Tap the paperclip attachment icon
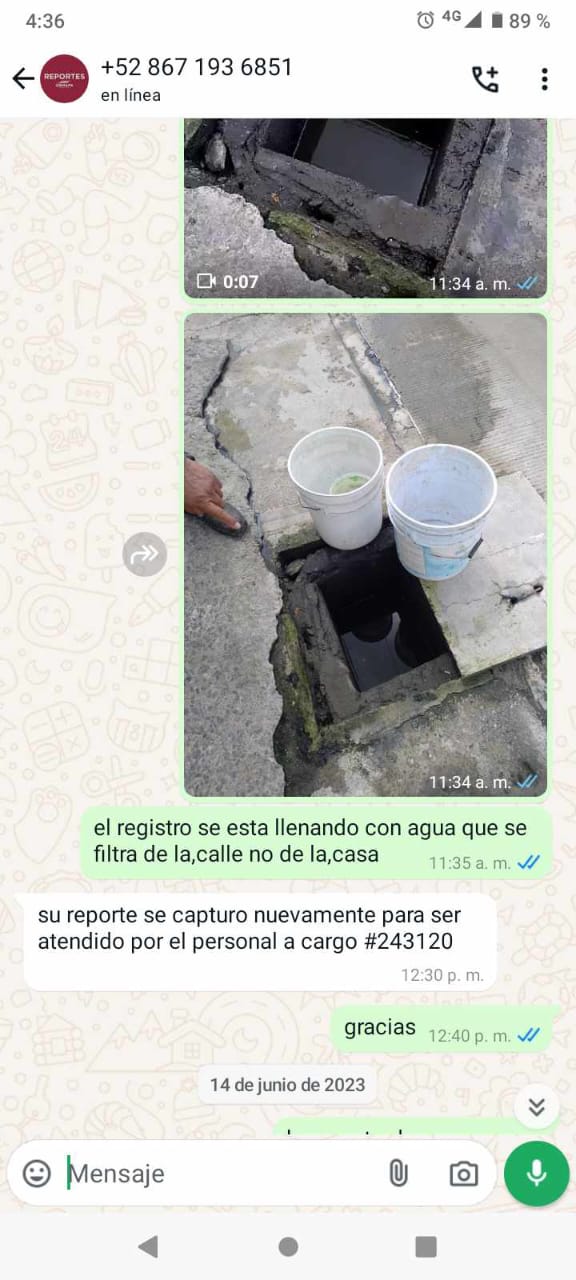 [x=398, y=1173]
